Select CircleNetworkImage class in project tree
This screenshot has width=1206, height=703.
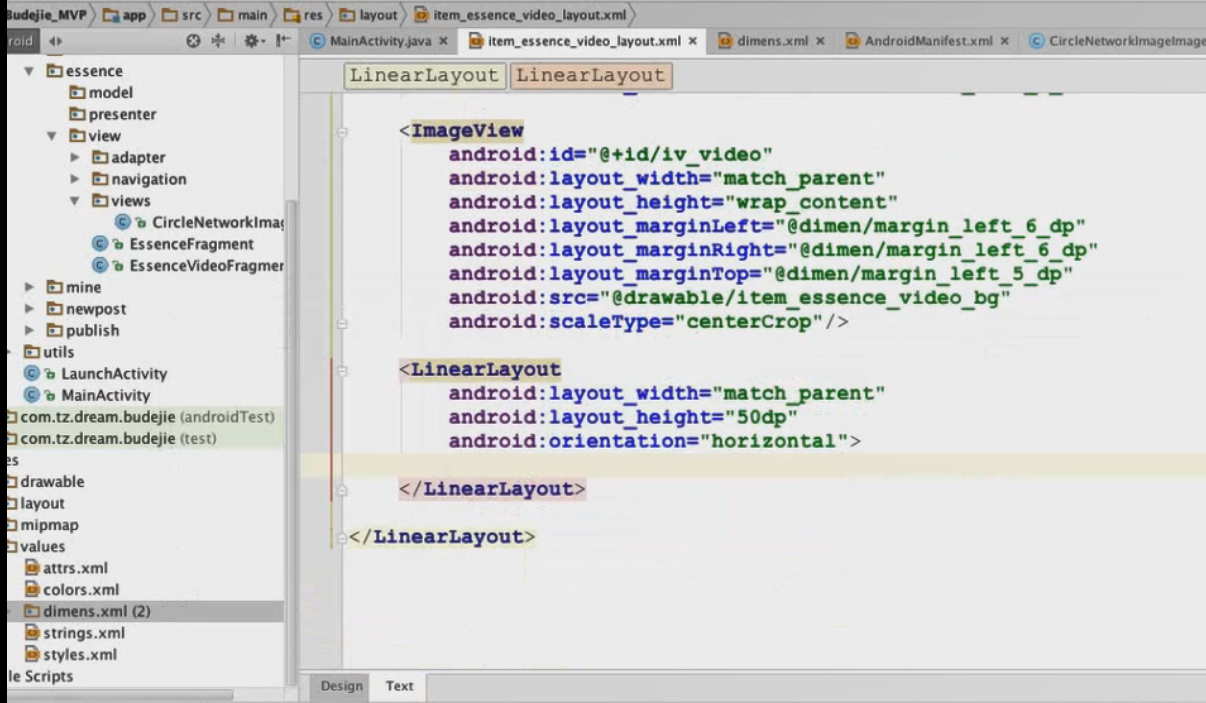coord(200,222)
